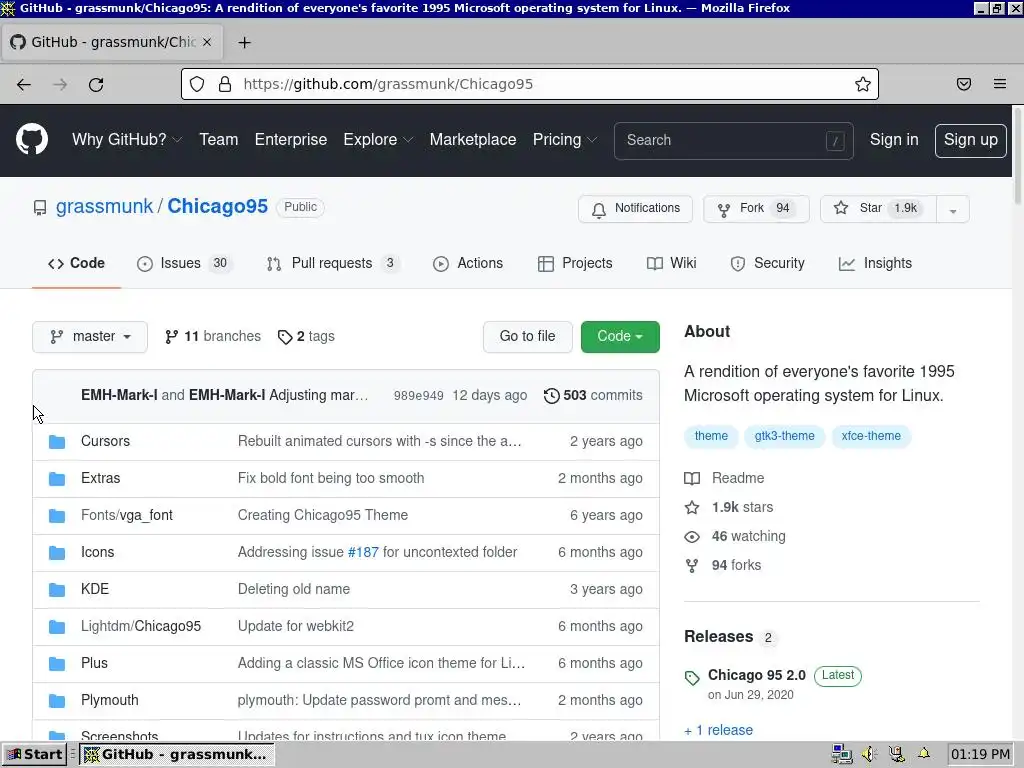Click the notification bell tray icon

pos(923,754)
